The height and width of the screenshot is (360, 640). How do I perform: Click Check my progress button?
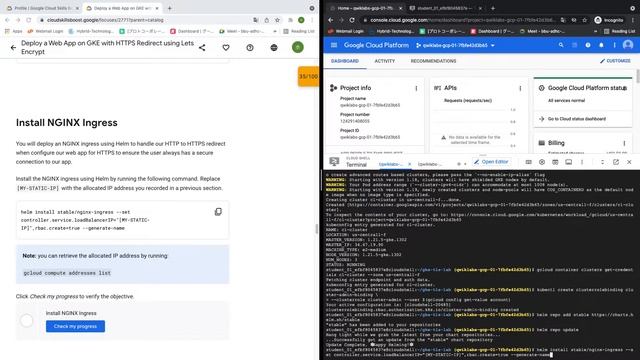click(x=76, y=326)
